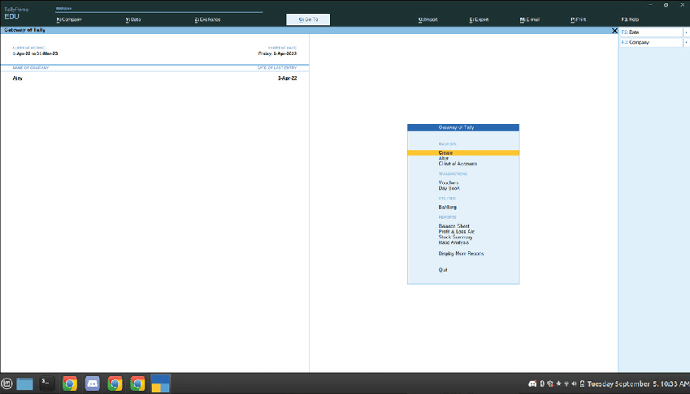The width and height of the screenshot is (690, 394).
Task: Open the terminal taskbar icon
Action: (47, 384)
